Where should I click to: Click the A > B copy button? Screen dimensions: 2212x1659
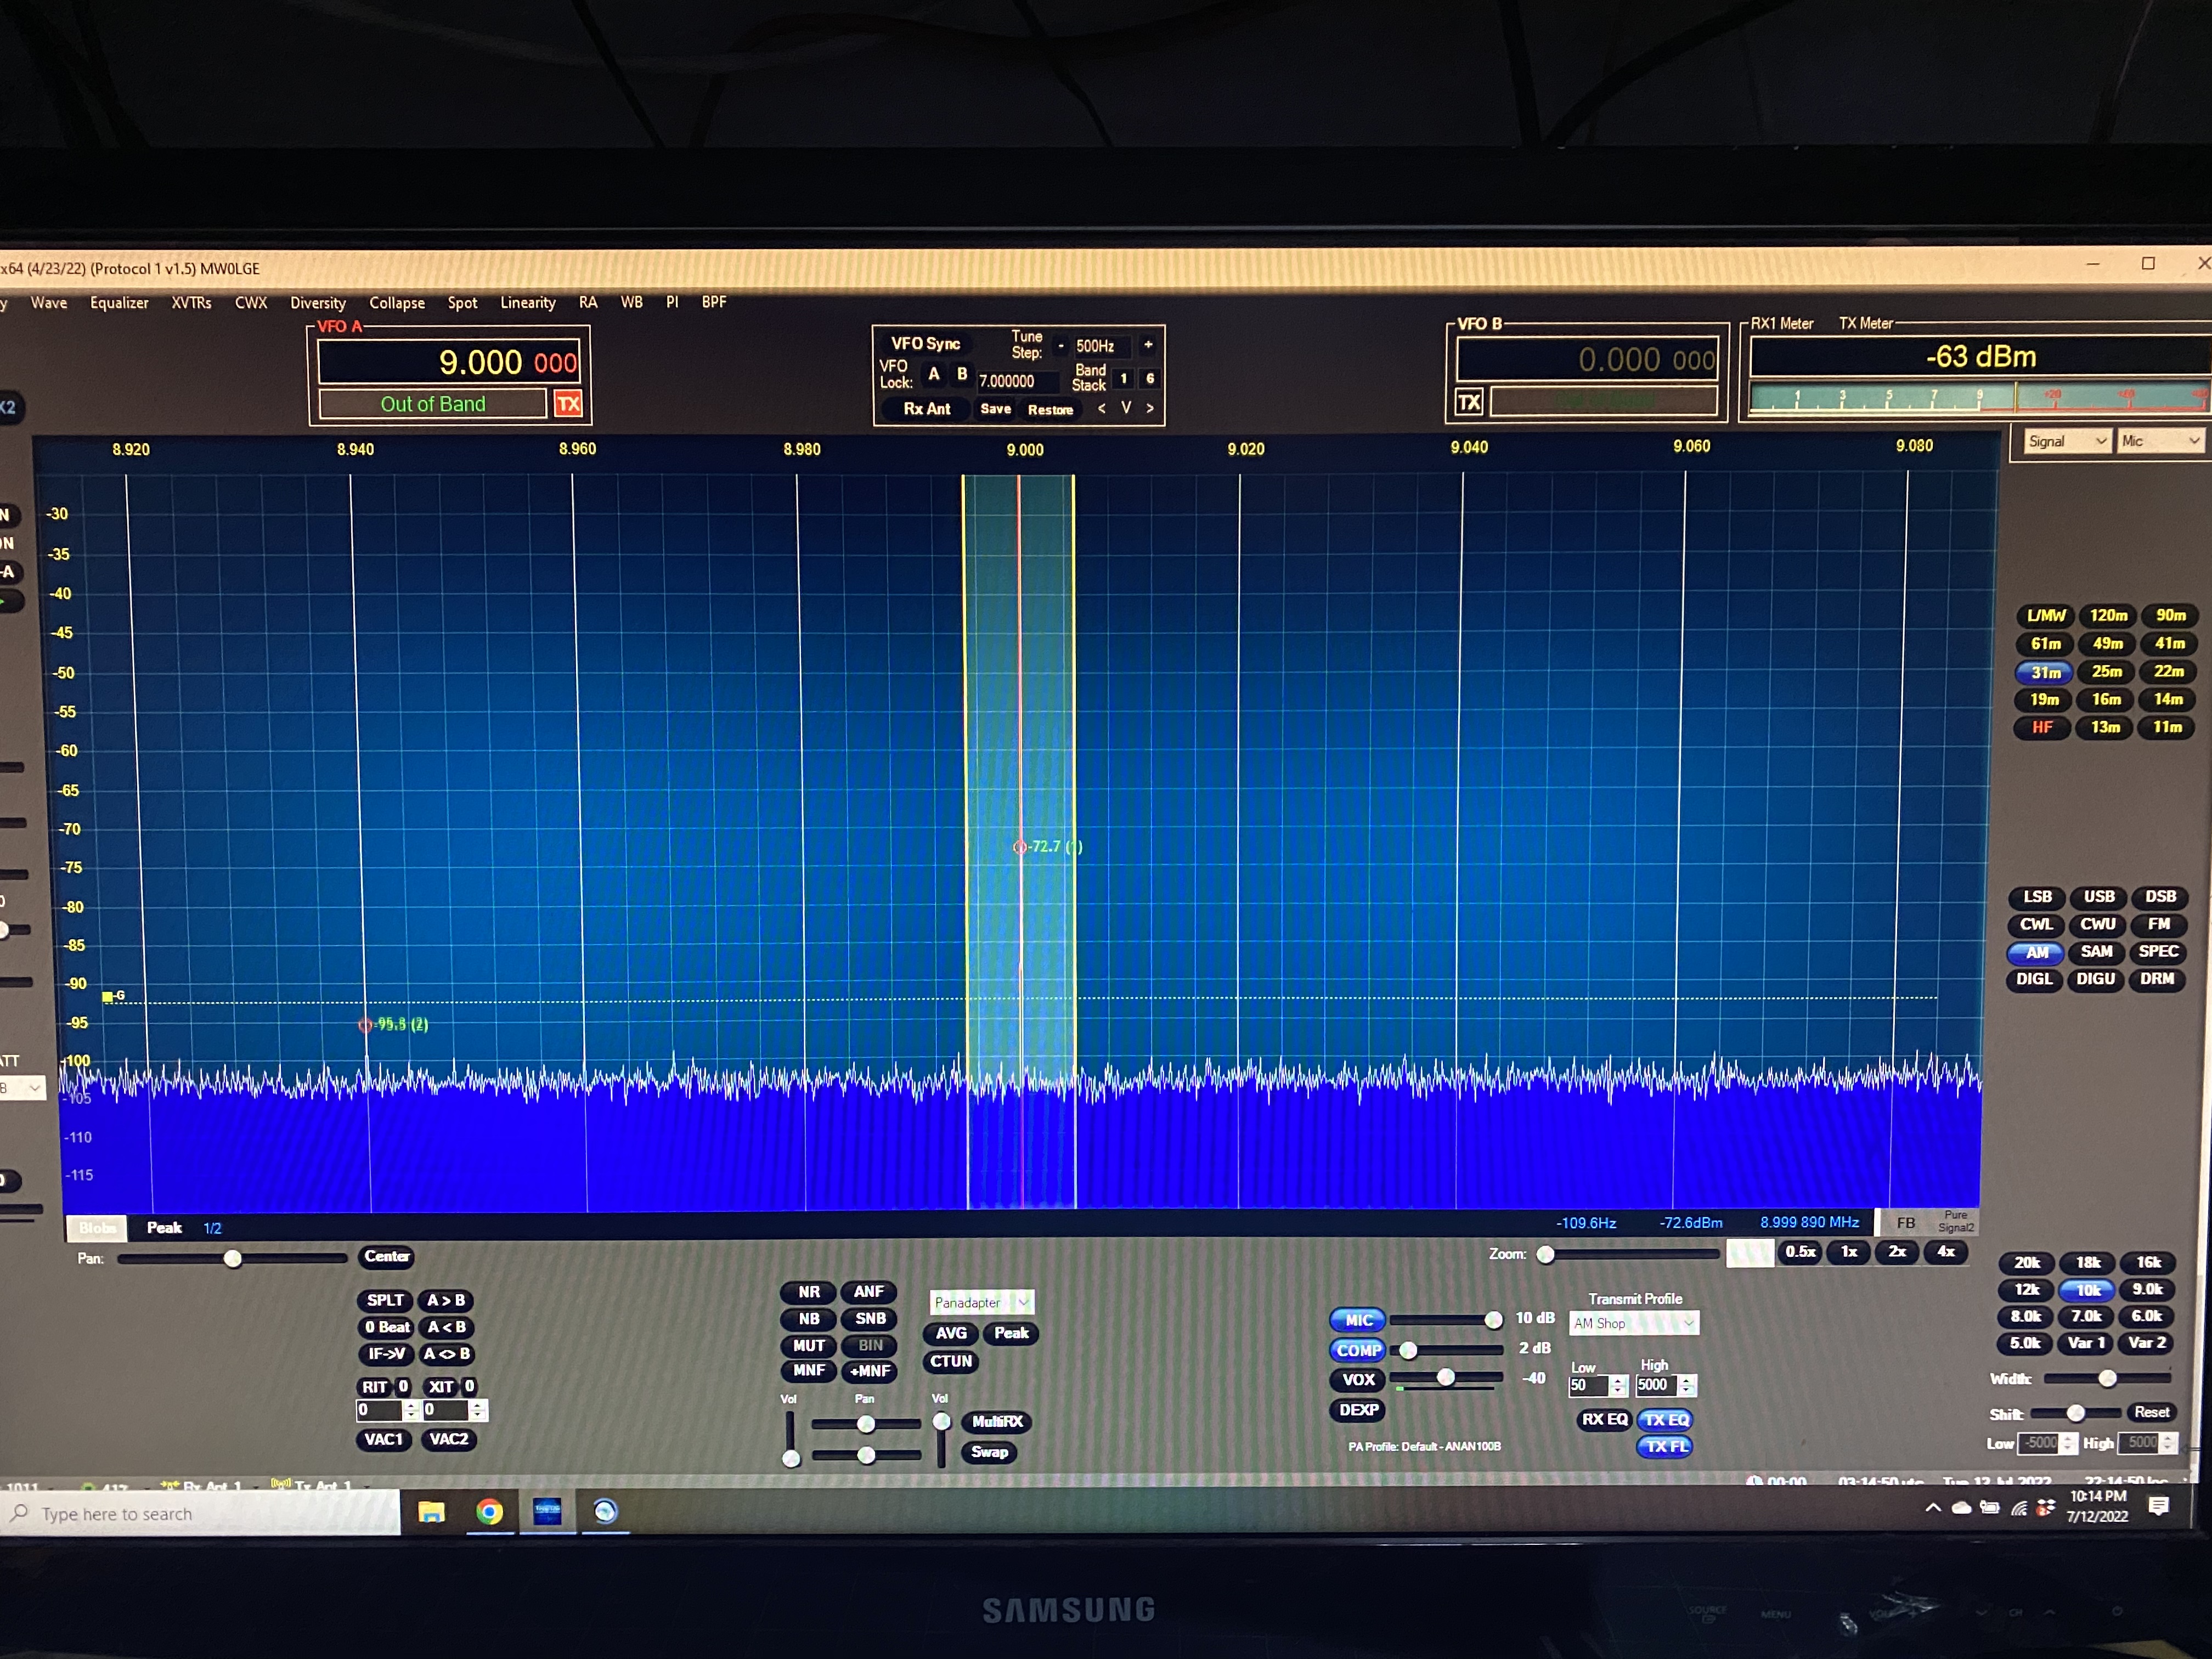446,1300
